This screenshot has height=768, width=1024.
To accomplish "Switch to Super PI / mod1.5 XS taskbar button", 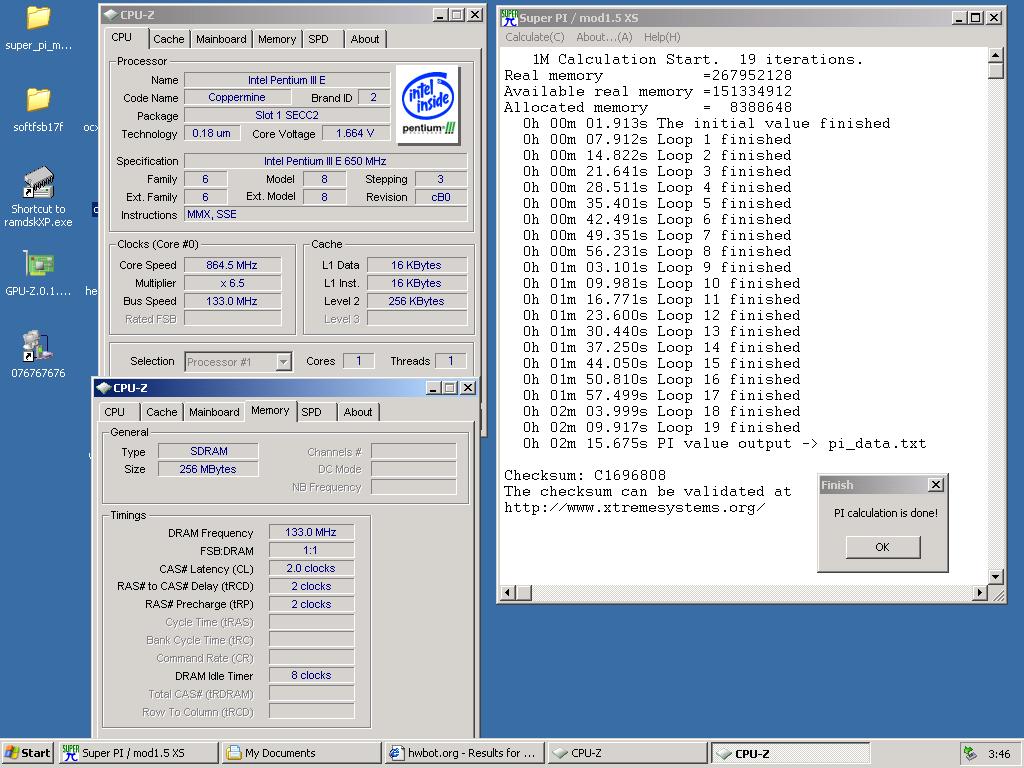I will 138,753.
